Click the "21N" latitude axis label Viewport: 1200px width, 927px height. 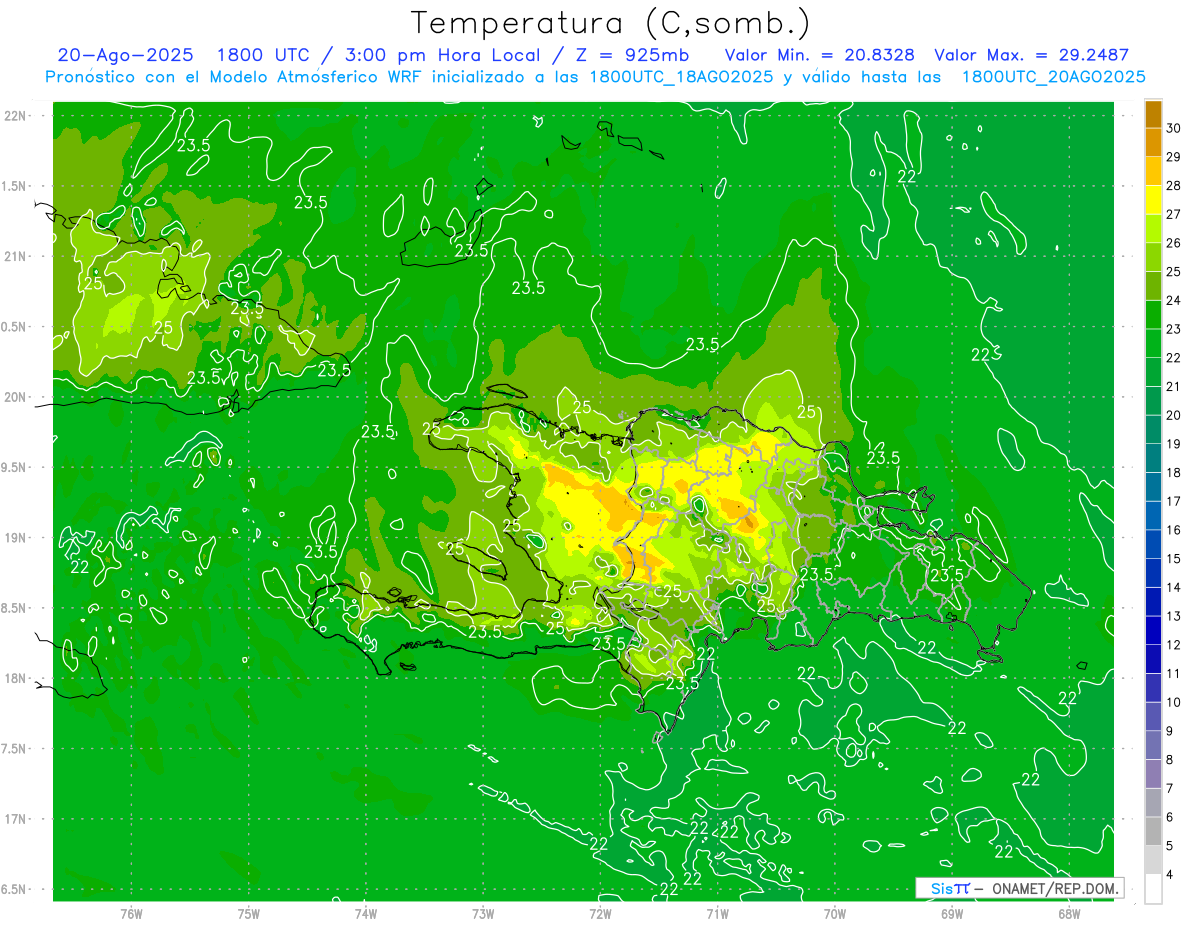(x=17, y=256)
